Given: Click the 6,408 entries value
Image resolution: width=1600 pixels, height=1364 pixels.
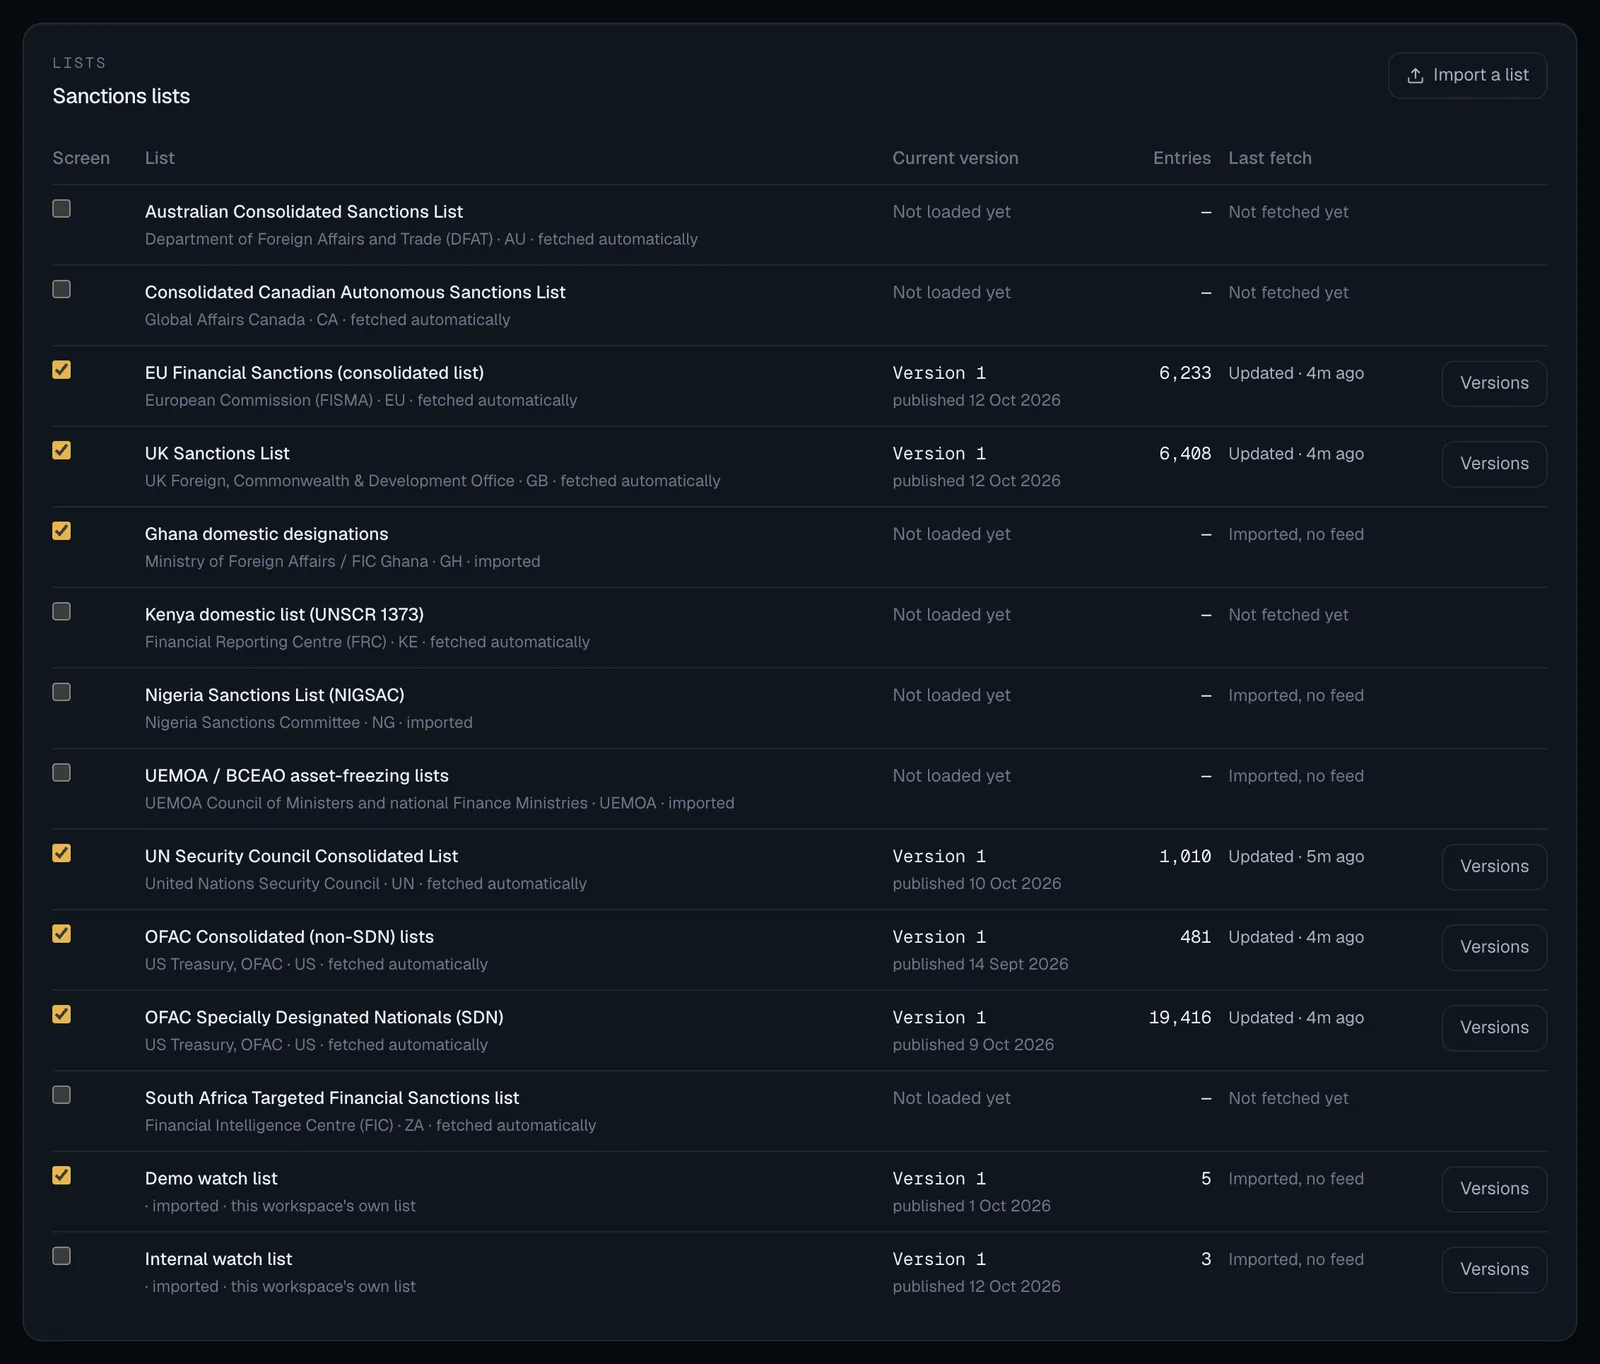Looking at the screenshot, I should pos(1185,454).
